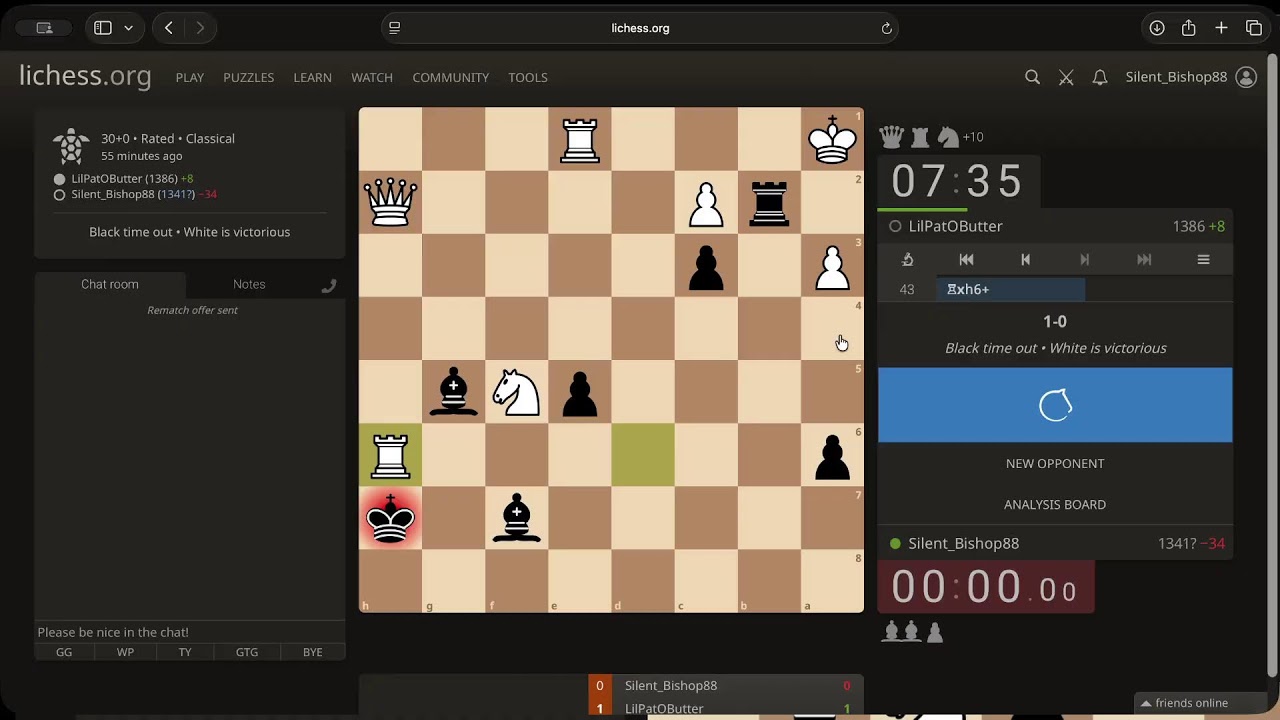Open Silent_Bishop88 name beside the clock

(x=963, y=543)
